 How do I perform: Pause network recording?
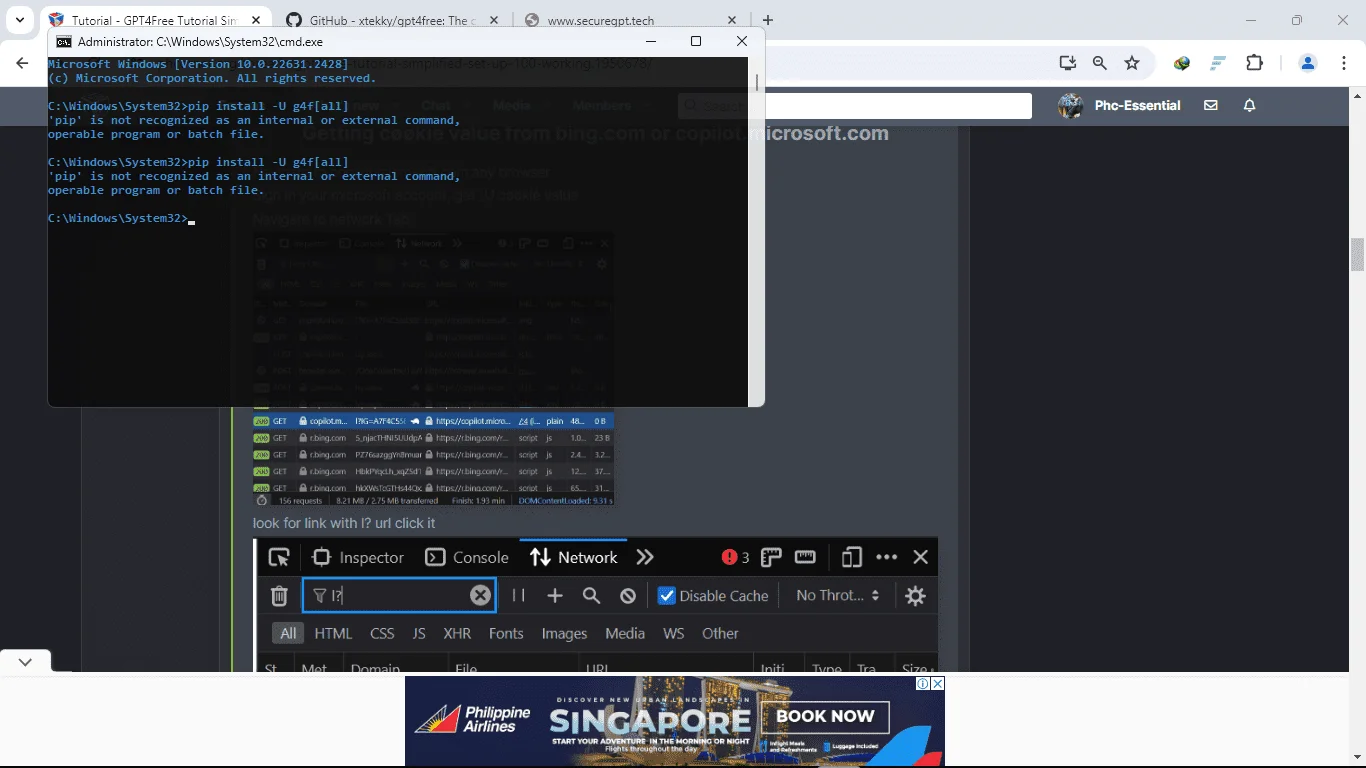point(518,595)
